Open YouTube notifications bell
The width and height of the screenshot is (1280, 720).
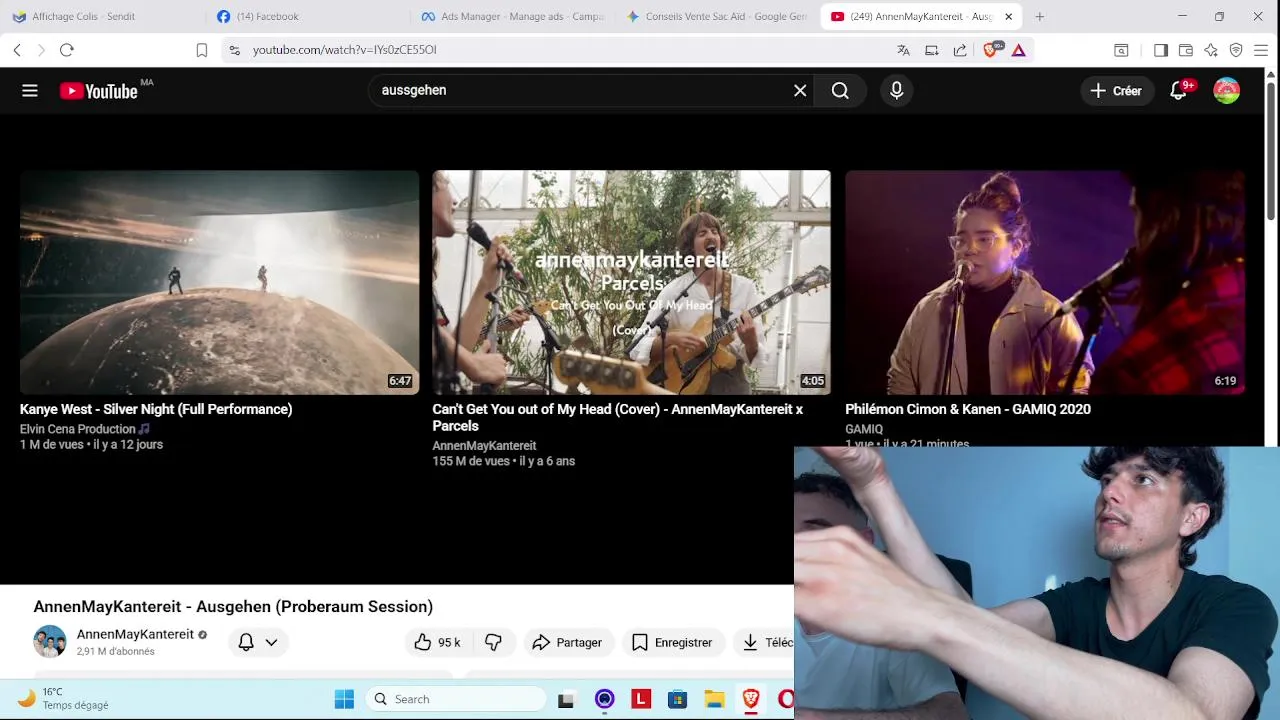click(1178, 91)
